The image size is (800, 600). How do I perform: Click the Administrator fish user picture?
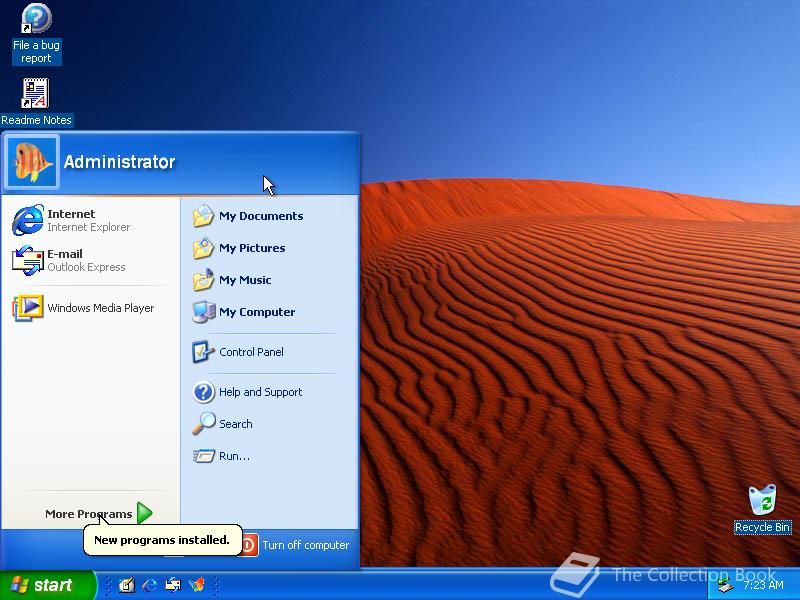pos(32,162)
